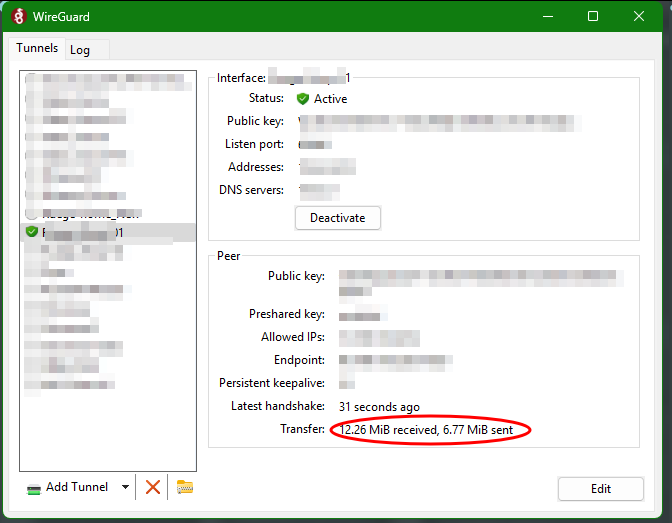Close the WireGuard window
The image size is (672, 523).
(639, 17)
